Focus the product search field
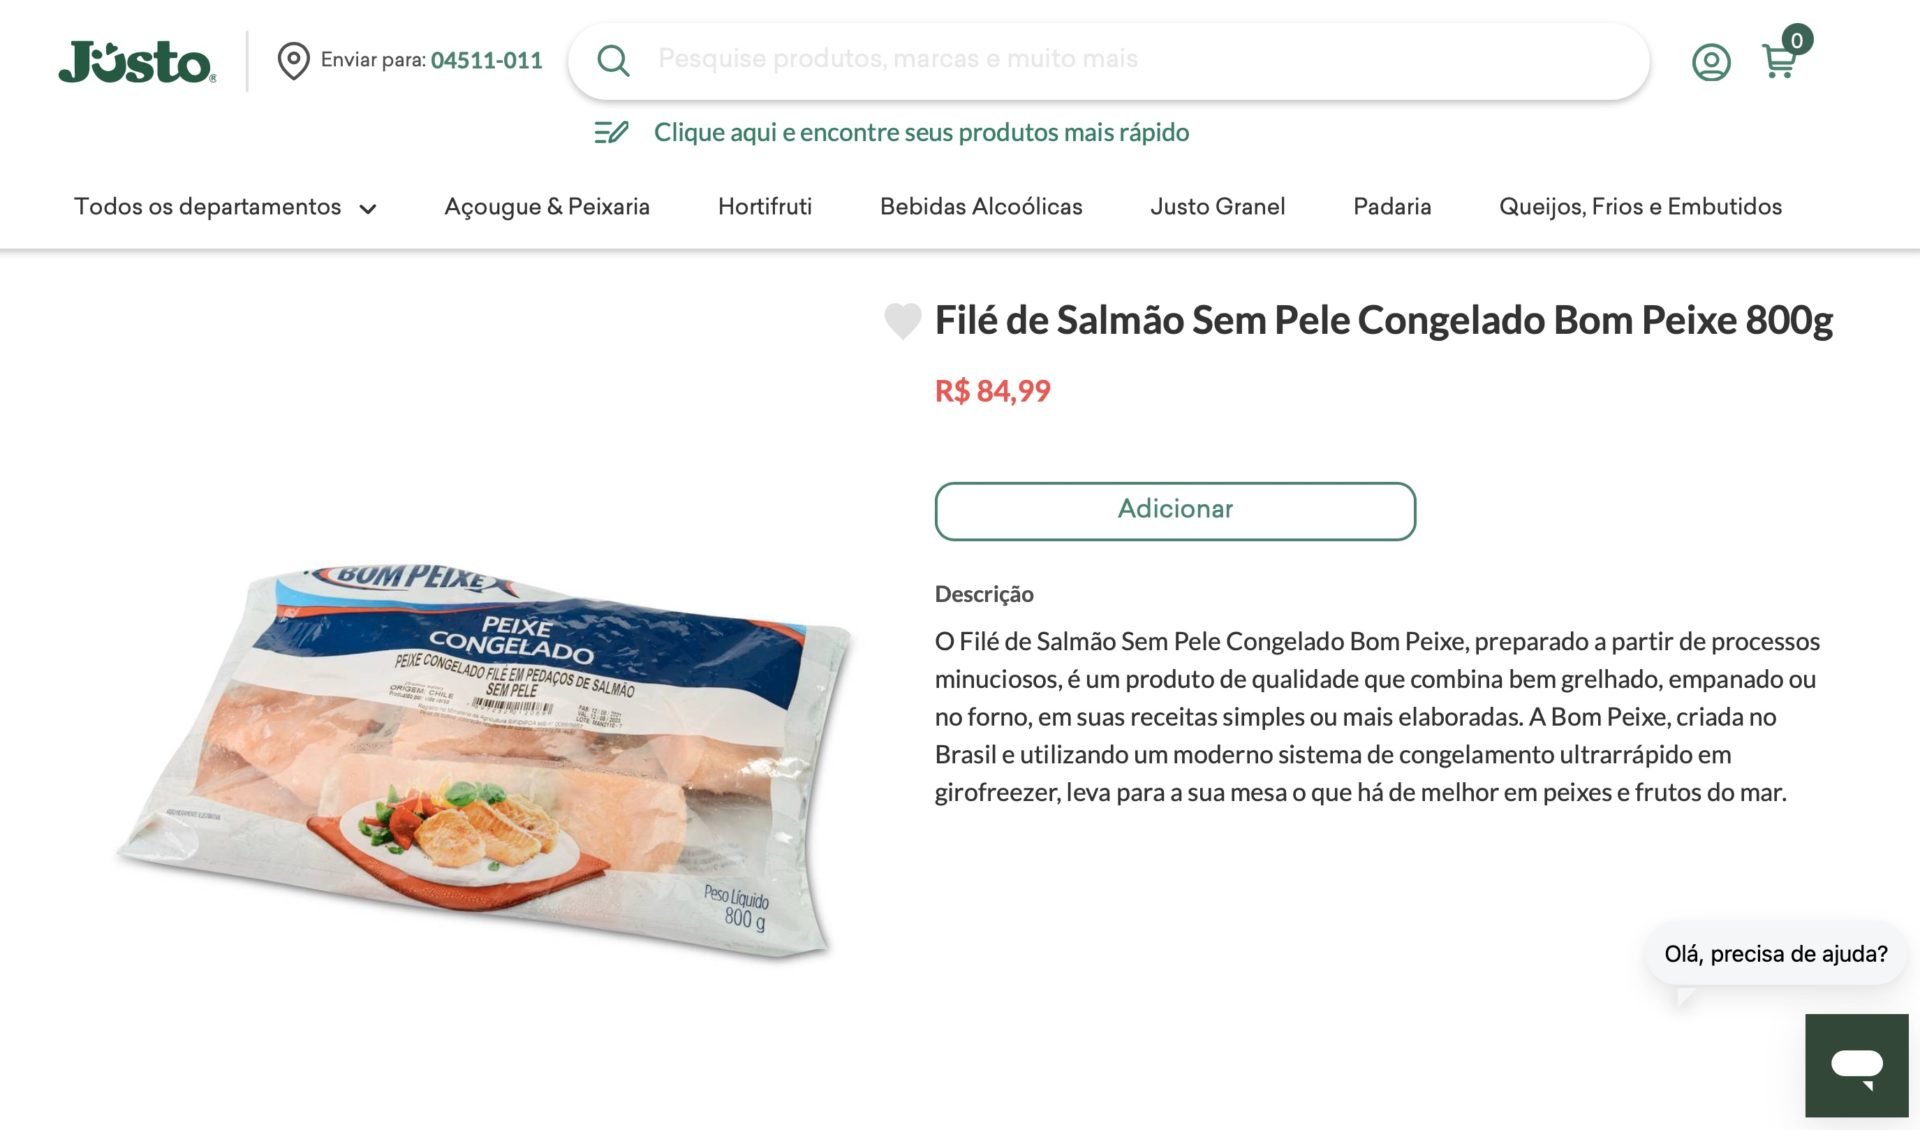The width and height of the screenshot is (1920, 1130). pyautogui.click(x=1108, y=61)
